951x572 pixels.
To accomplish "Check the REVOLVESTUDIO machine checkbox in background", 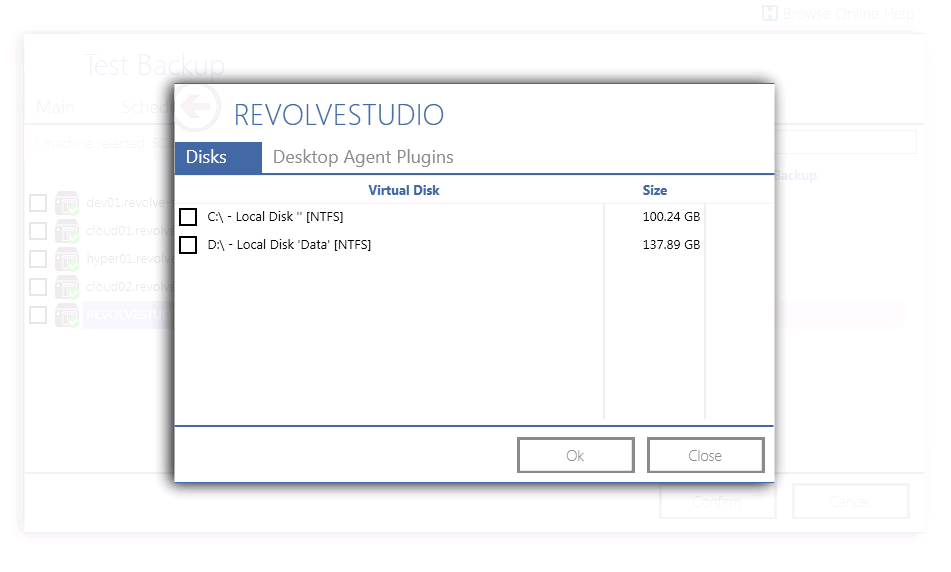I will (38, 315).
